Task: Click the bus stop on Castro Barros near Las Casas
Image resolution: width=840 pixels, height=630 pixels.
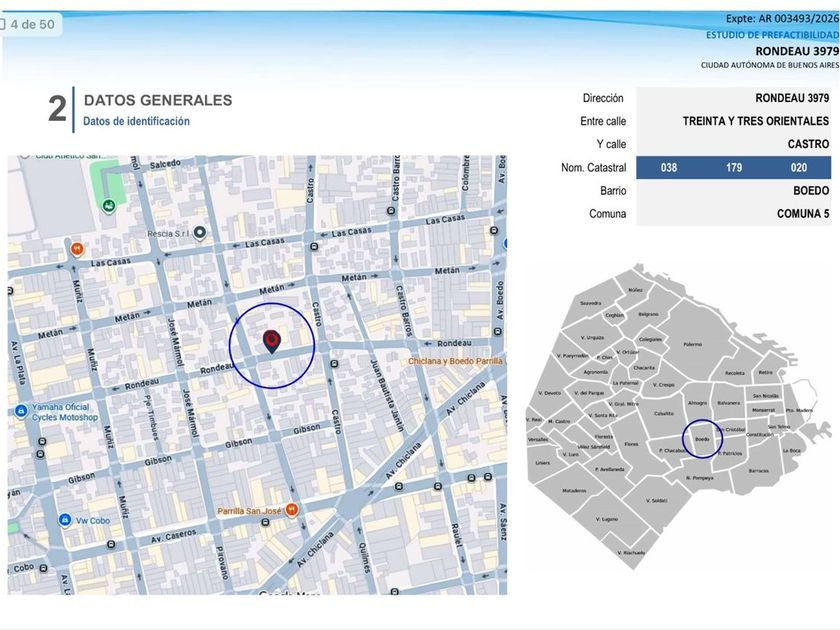Action: [391, 211]
